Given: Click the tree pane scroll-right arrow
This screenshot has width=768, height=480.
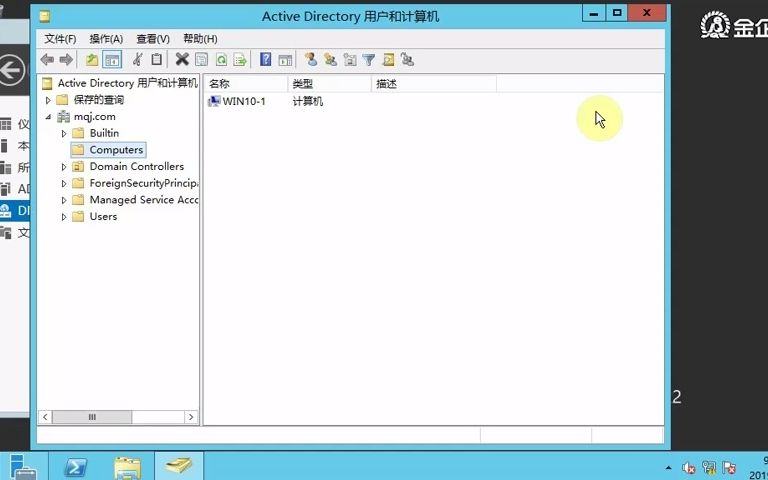Looking at the screenshot, I should (x=191, y=417).
